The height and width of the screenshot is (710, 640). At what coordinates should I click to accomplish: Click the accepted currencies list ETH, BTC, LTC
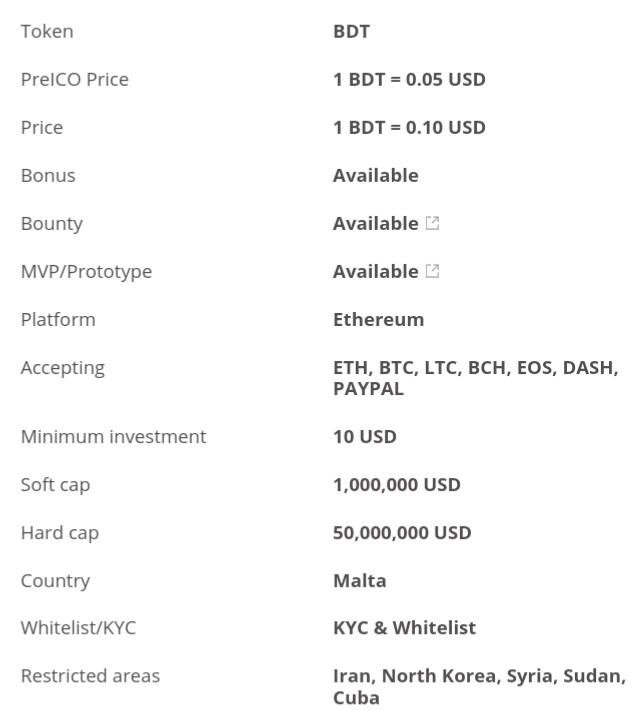point(476,378)
